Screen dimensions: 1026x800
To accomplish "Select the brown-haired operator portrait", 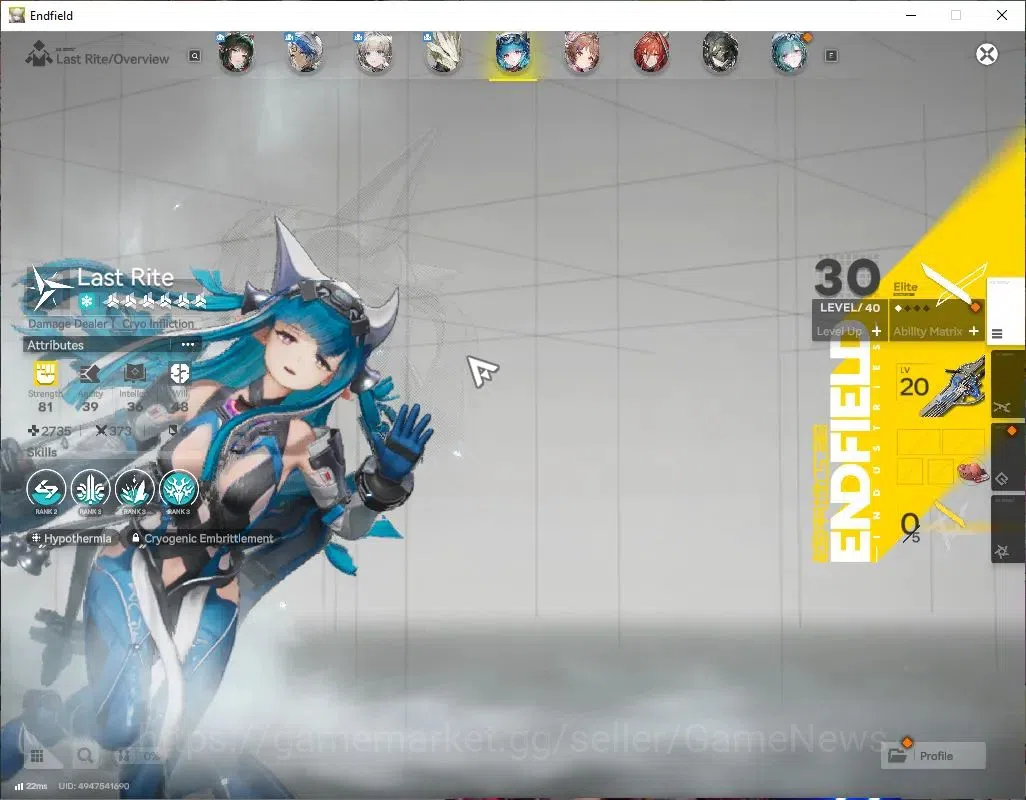I will (582, 53).
